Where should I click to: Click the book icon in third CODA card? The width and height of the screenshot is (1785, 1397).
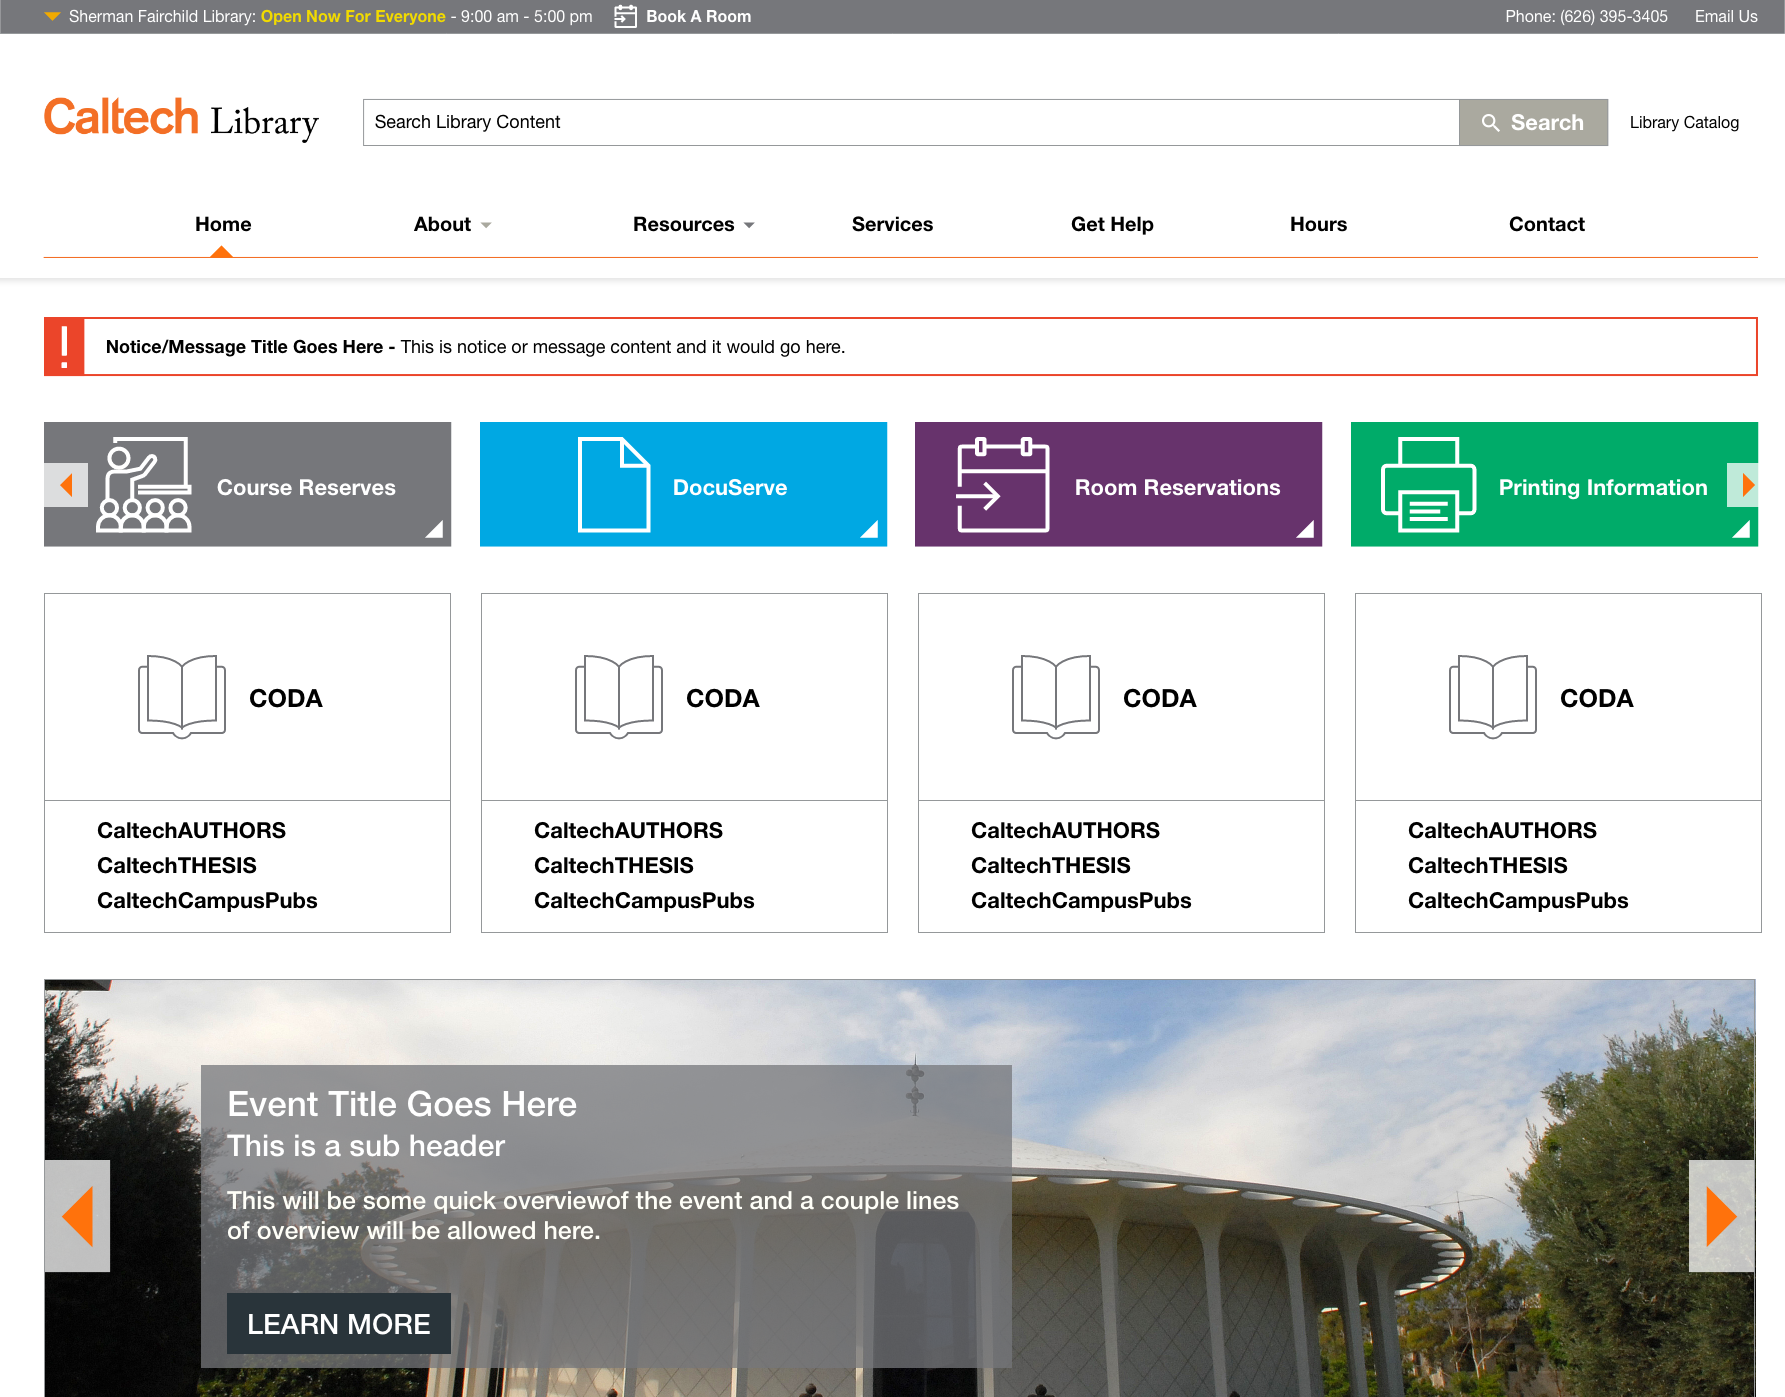click(1056, 697)
